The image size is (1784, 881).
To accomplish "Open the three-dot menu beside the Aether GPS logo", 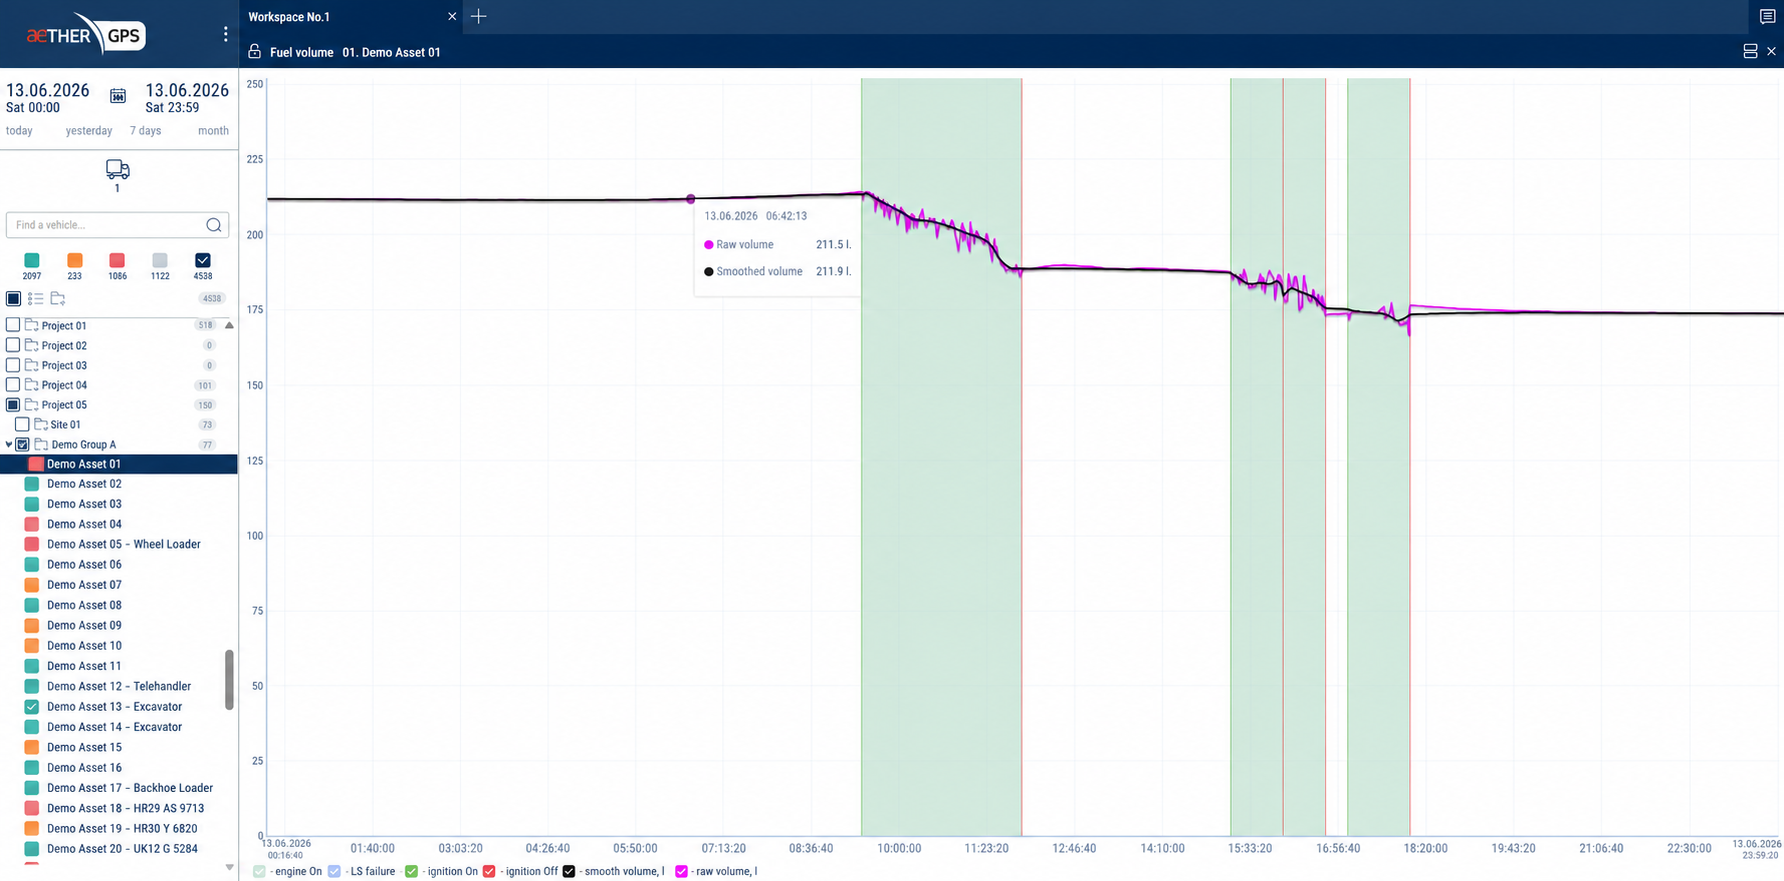I will tap(225, 34).
